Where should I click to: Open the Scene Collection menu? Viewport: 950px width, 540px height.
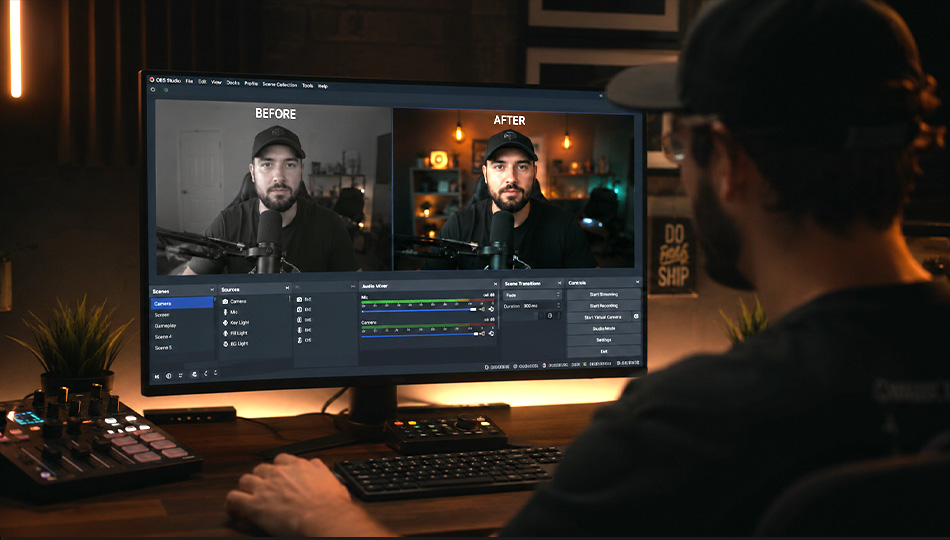pos(280,85)
